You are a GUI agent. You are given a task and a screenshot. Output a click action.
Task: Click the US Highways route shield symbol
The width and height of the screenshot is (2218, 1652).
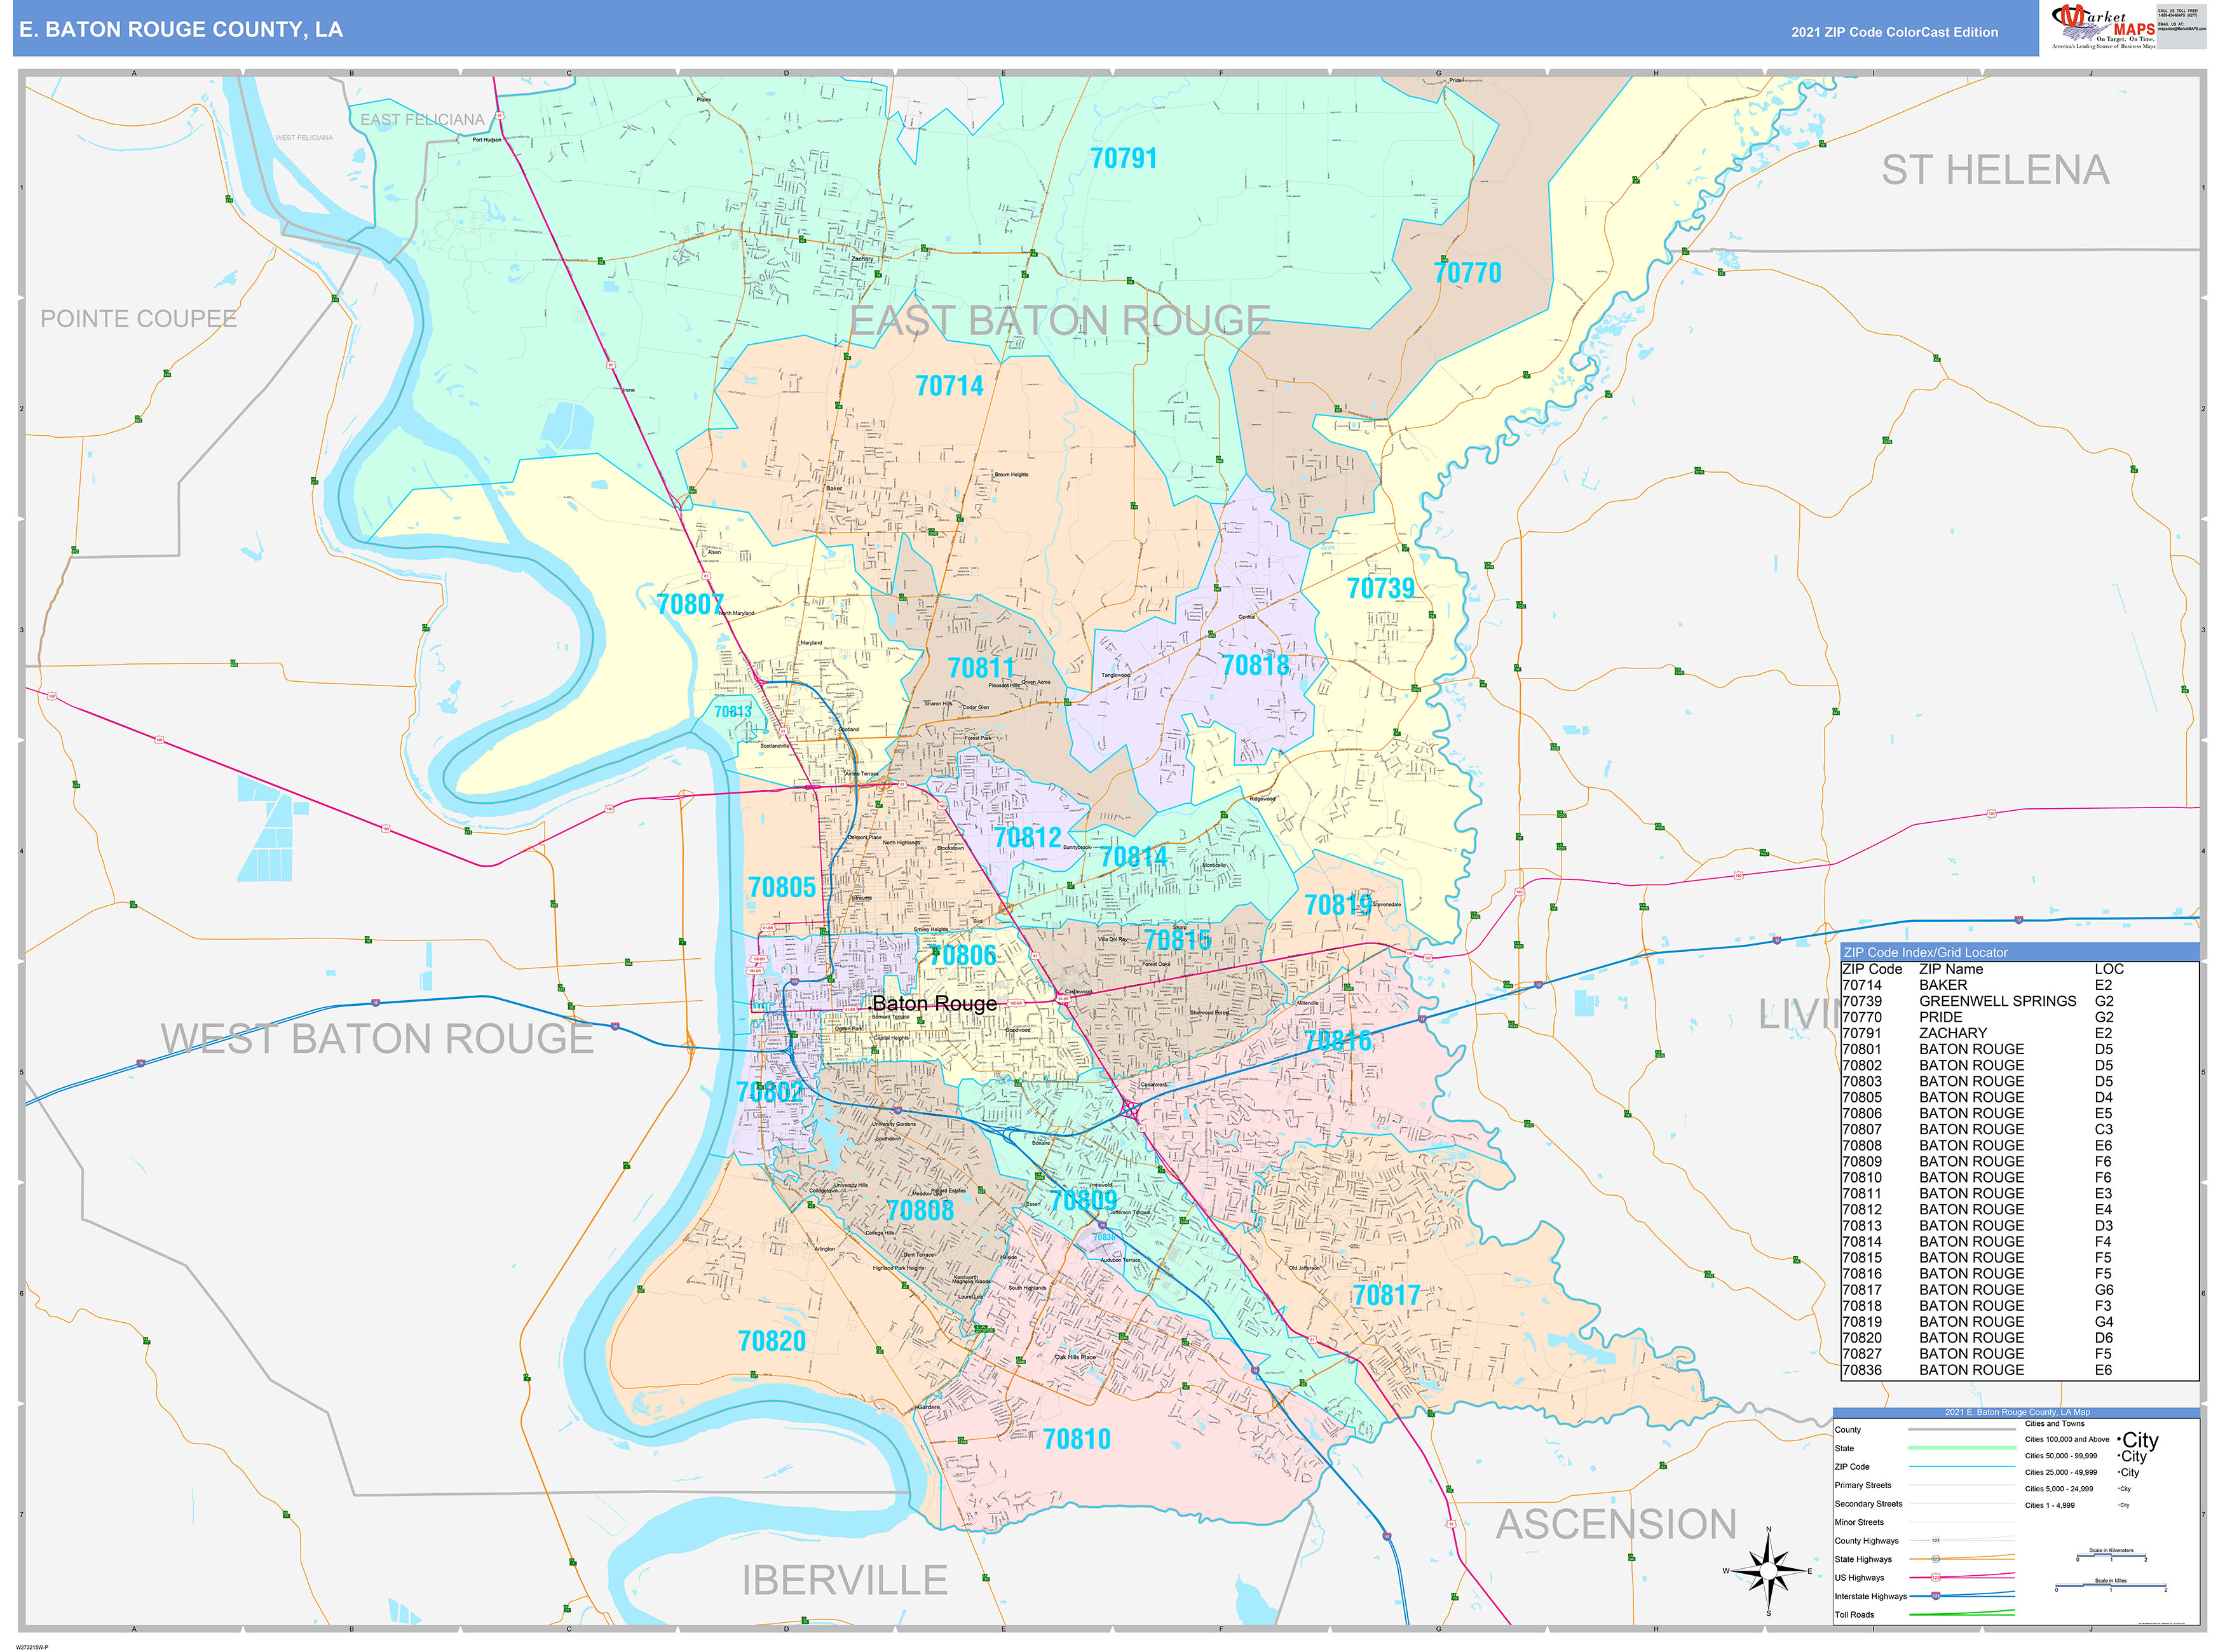point(1936,1578)
